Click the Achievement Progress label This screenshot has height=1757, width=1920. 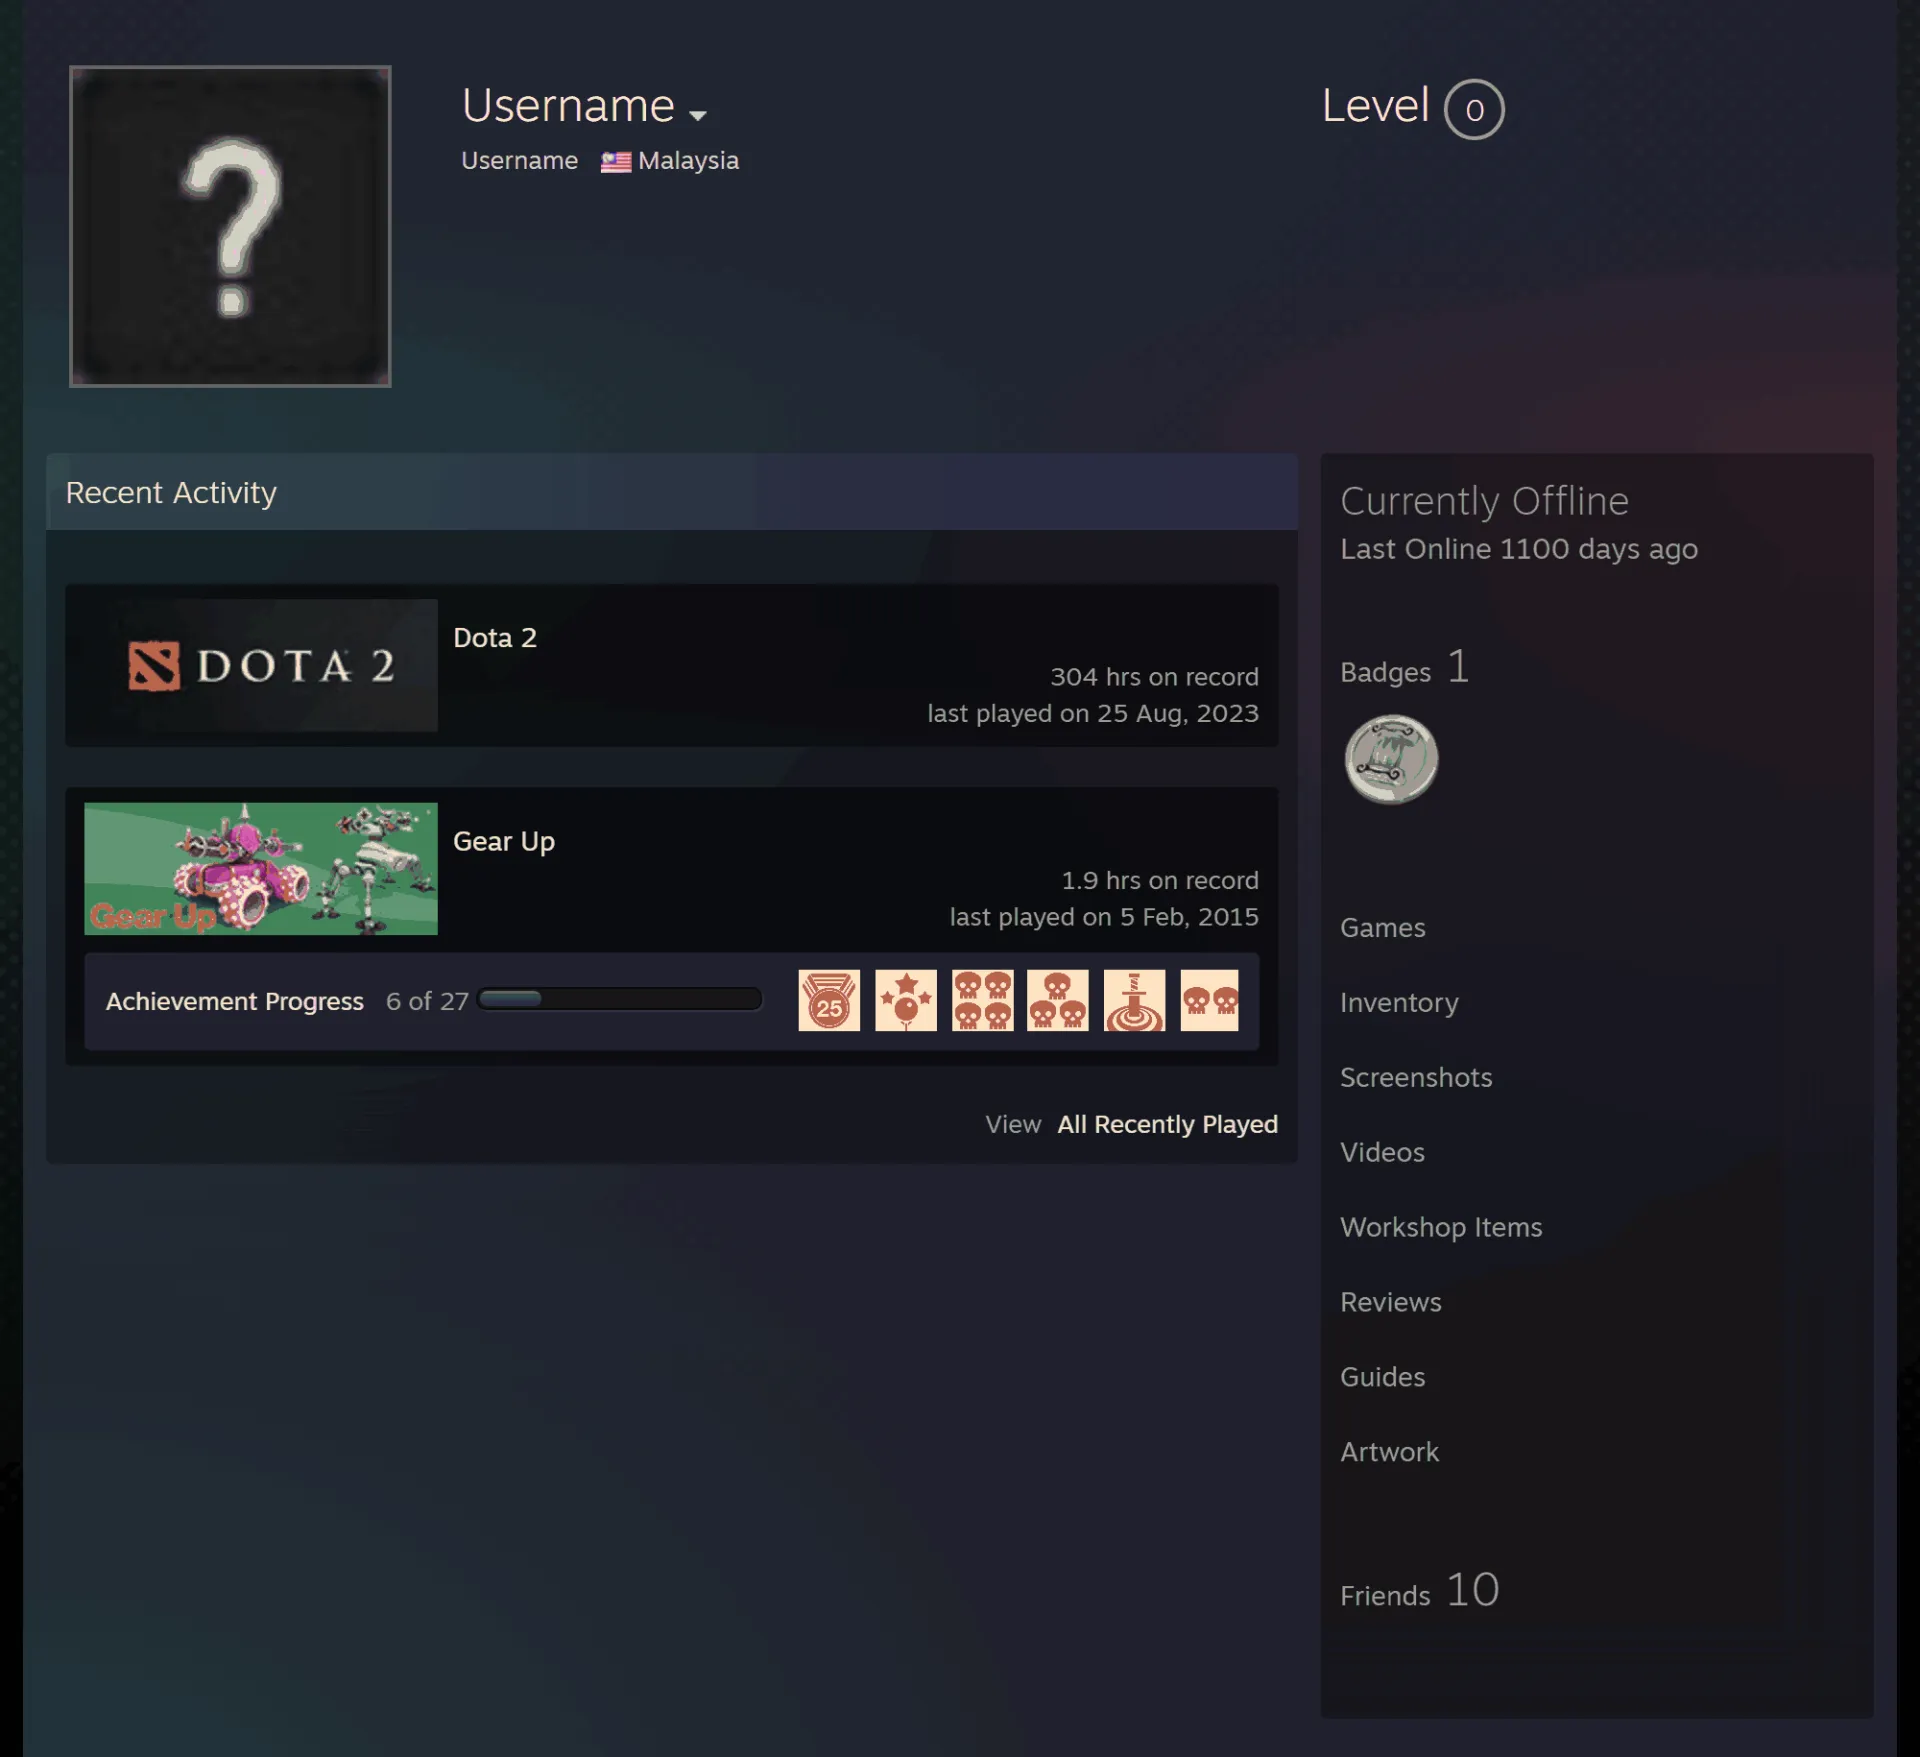point(235,1001)
